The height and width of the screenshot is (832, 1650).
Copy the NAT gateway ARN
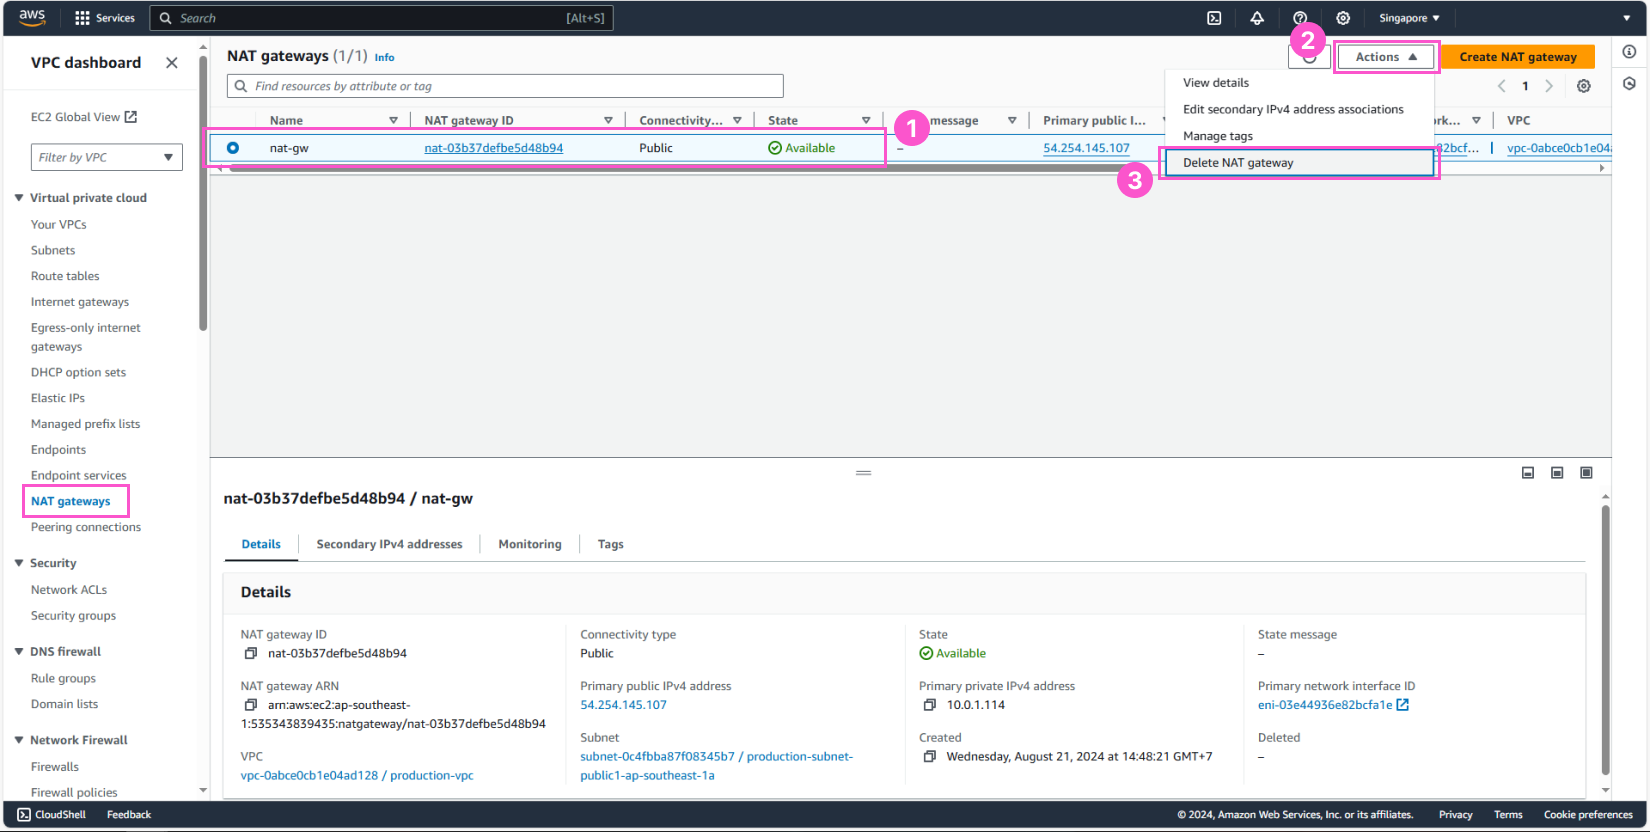[x=251, y=705]
